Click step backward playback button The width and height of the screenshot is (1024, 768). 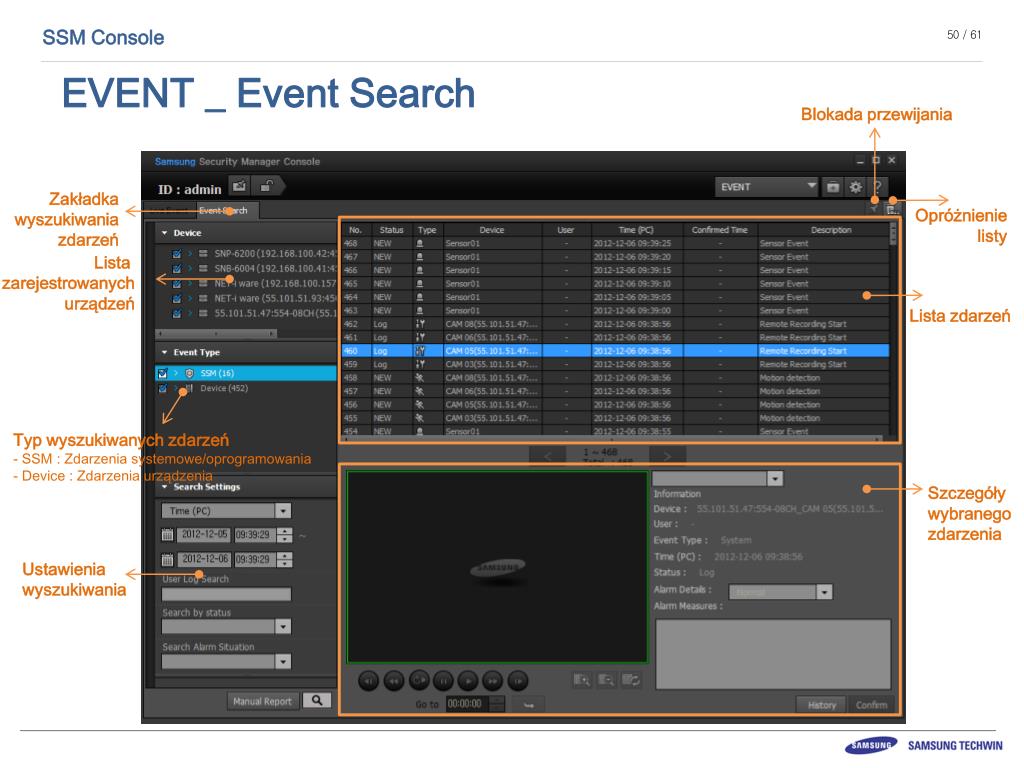(368, 680)
